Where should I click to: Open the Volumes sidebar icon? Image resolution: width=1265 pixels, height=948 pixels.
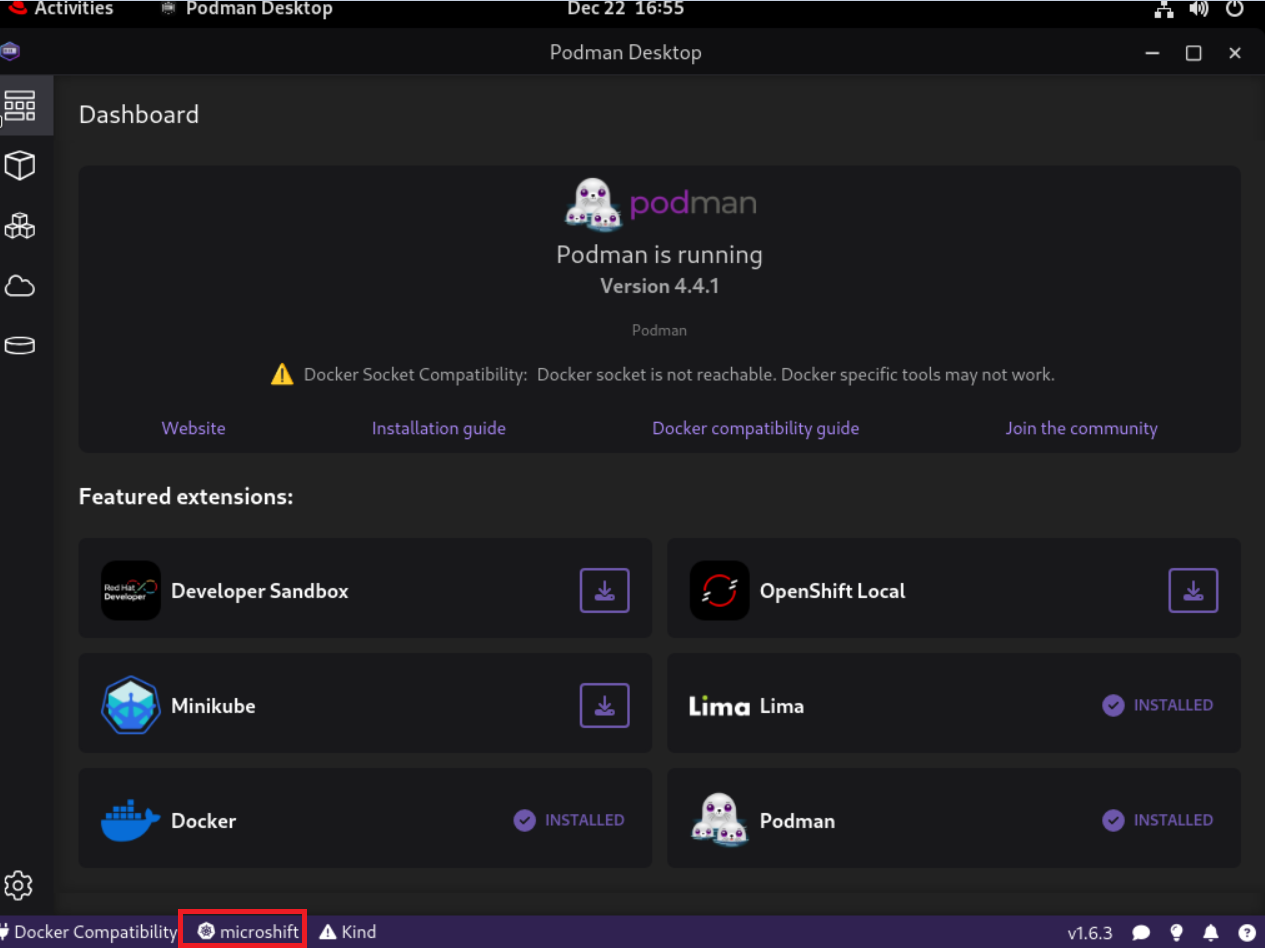click(x=20, y=346)
